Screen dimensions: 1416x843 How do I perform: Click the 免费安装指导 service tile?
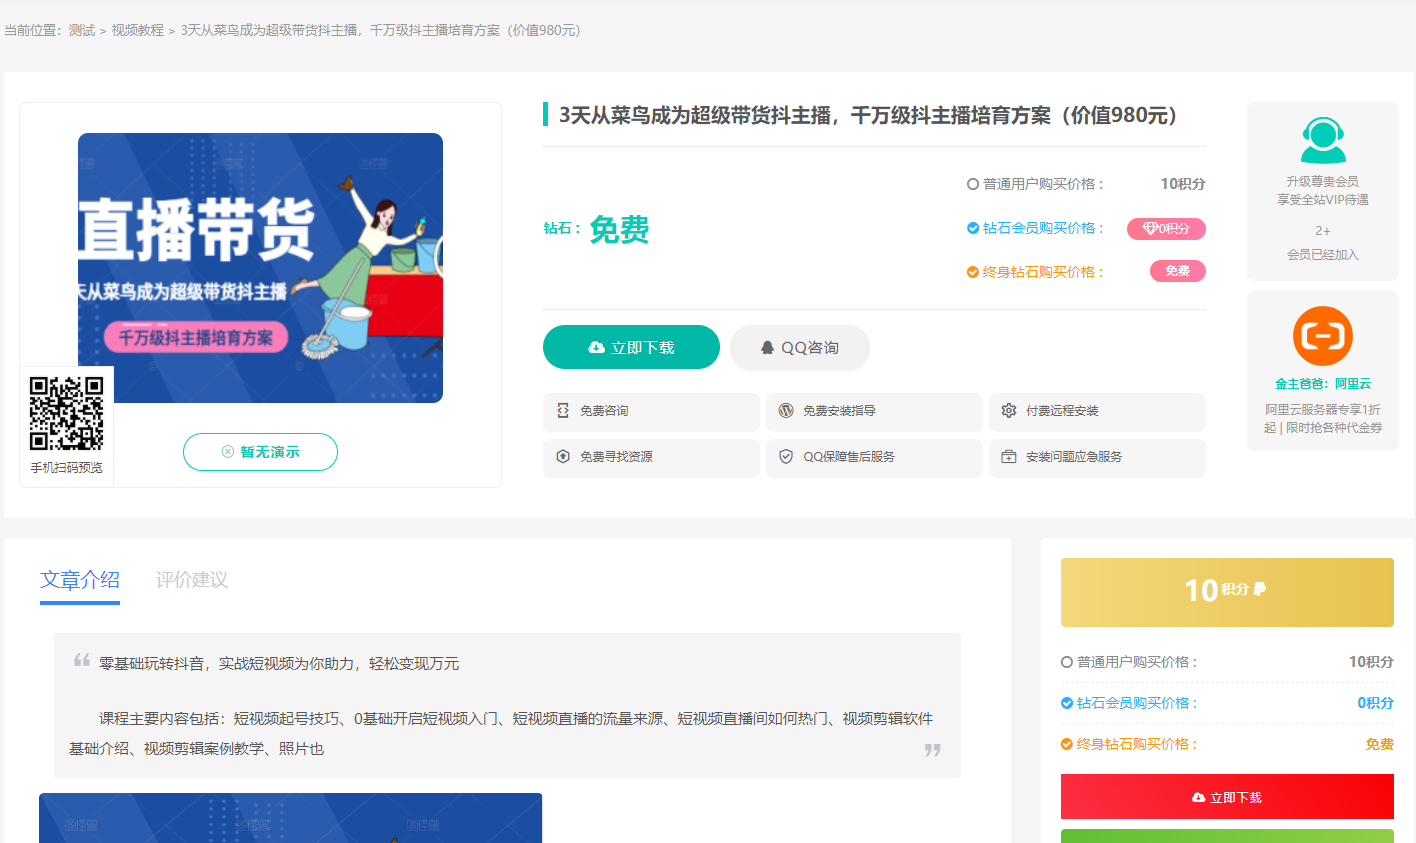(x=874, y=412)
